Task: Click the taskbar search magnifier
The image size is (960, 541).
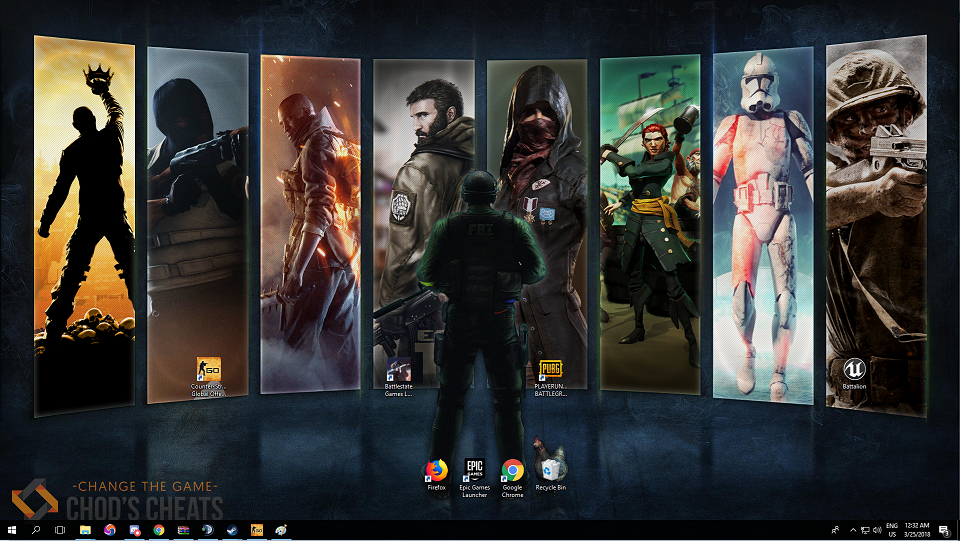Action: 36,530
